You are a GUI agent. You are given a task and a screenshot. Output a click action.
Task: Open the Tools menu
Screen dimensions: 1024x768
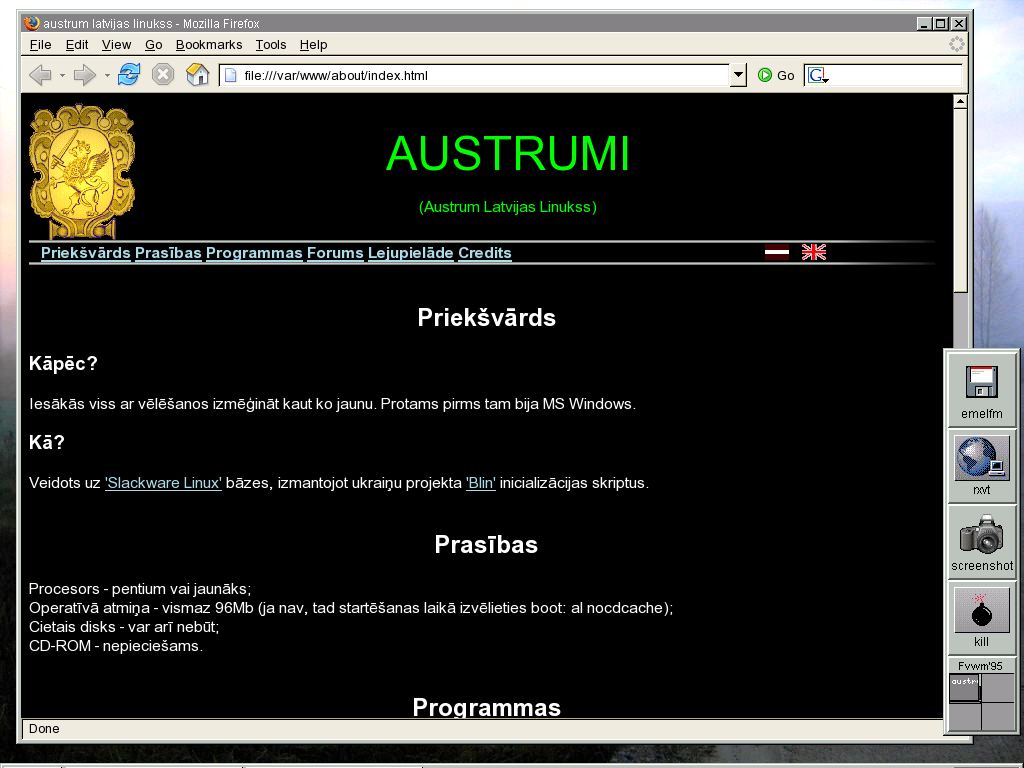[271, 44]
